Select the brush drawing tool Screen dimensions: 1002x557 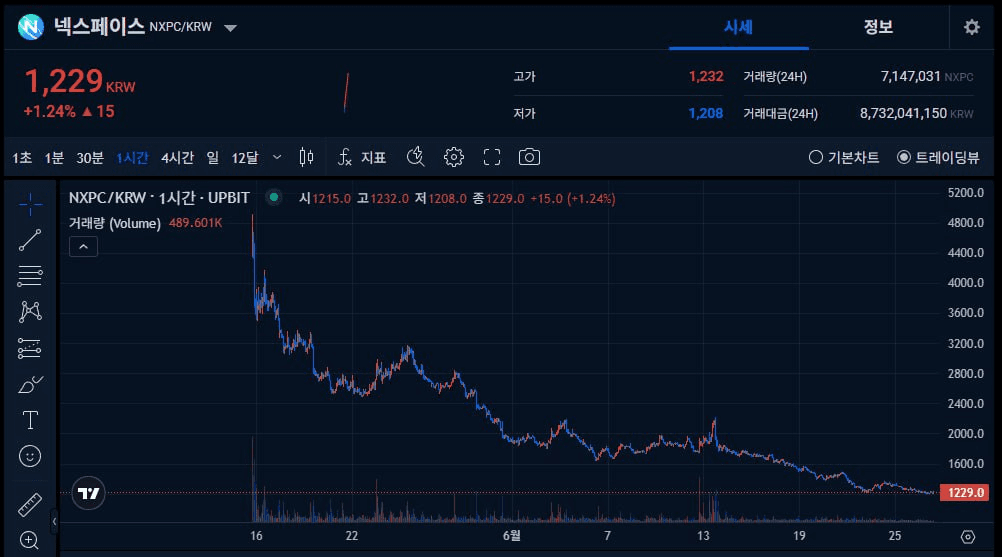pos(30,384)
